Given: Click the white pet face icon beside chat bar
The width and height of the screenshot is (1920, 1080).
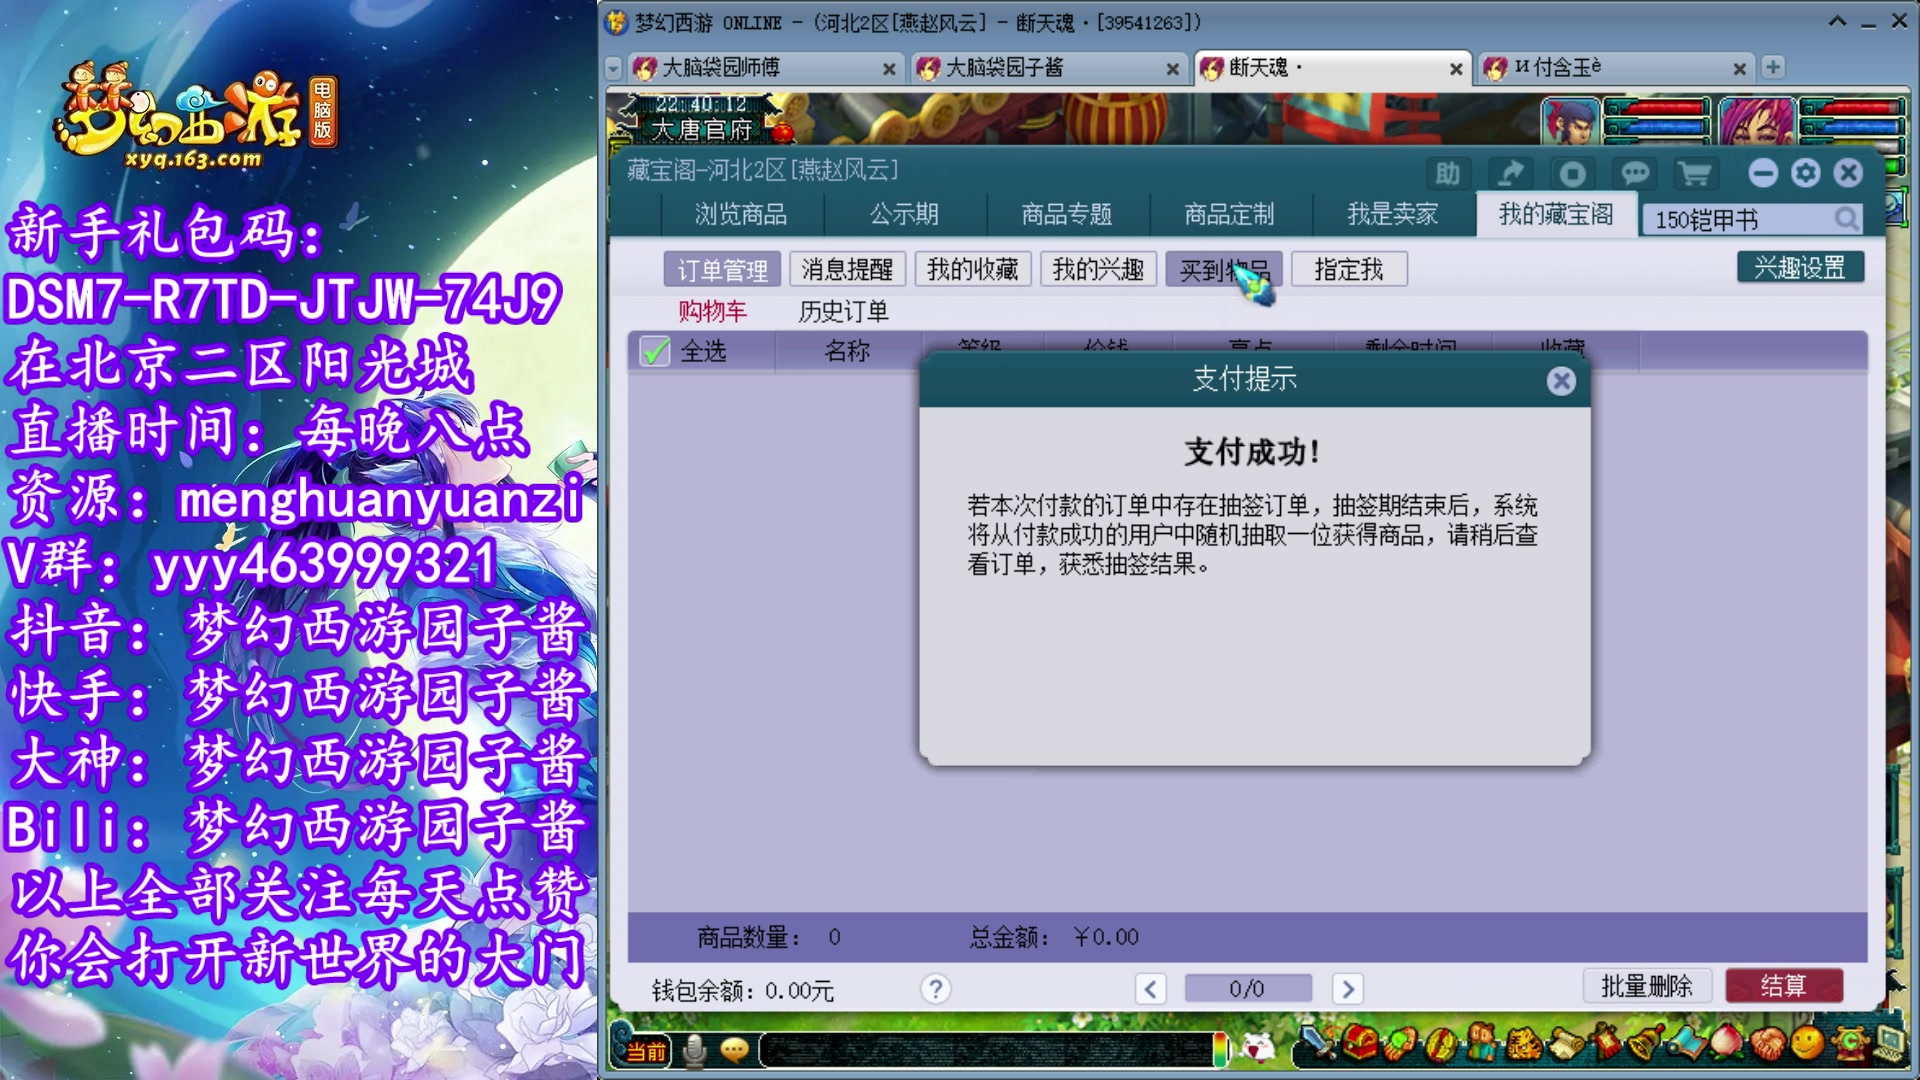Looking at the screenshot, I should 1258,1048.
